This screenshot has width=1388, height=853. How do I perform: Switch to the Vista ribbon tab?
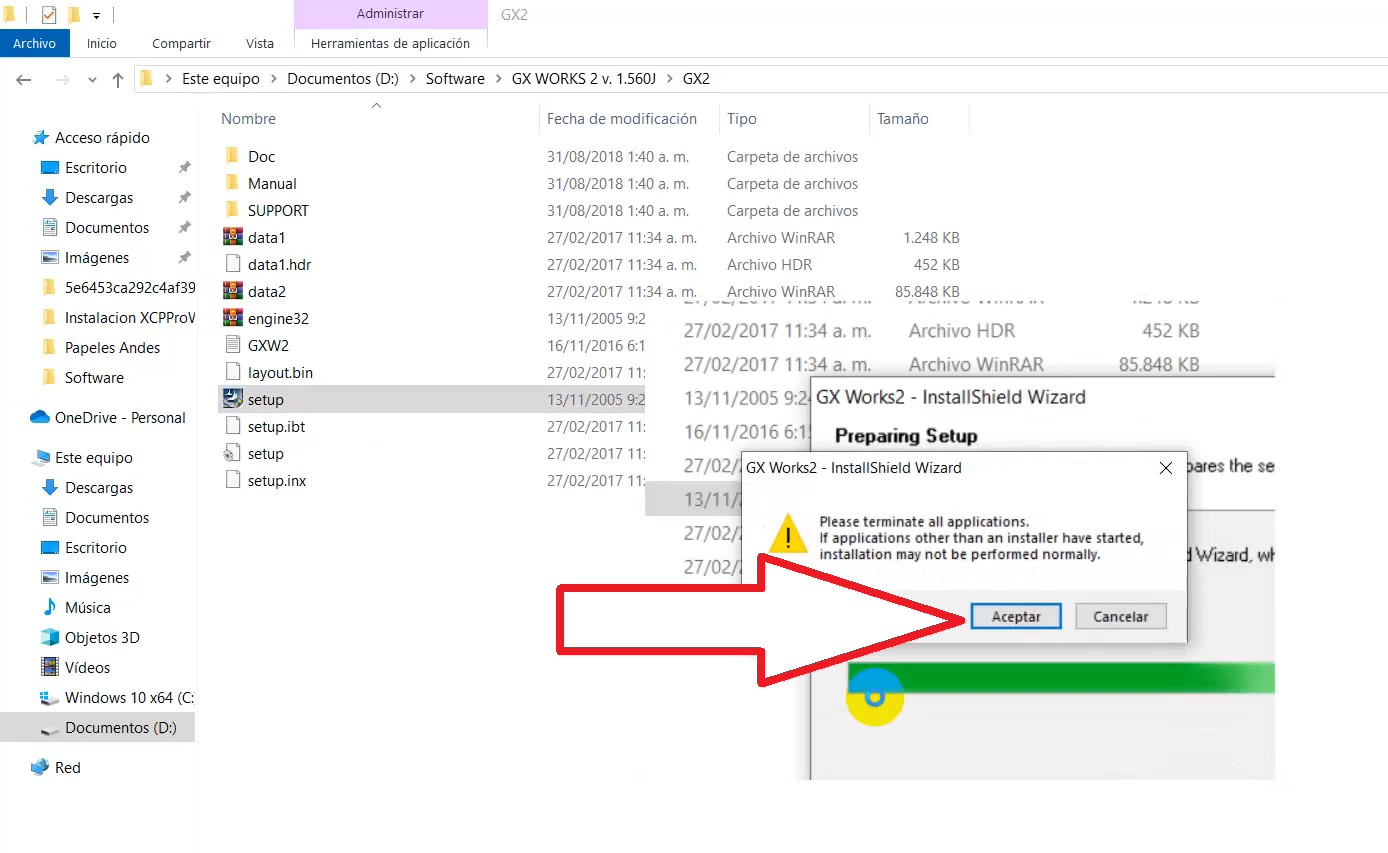click(260, 43)
